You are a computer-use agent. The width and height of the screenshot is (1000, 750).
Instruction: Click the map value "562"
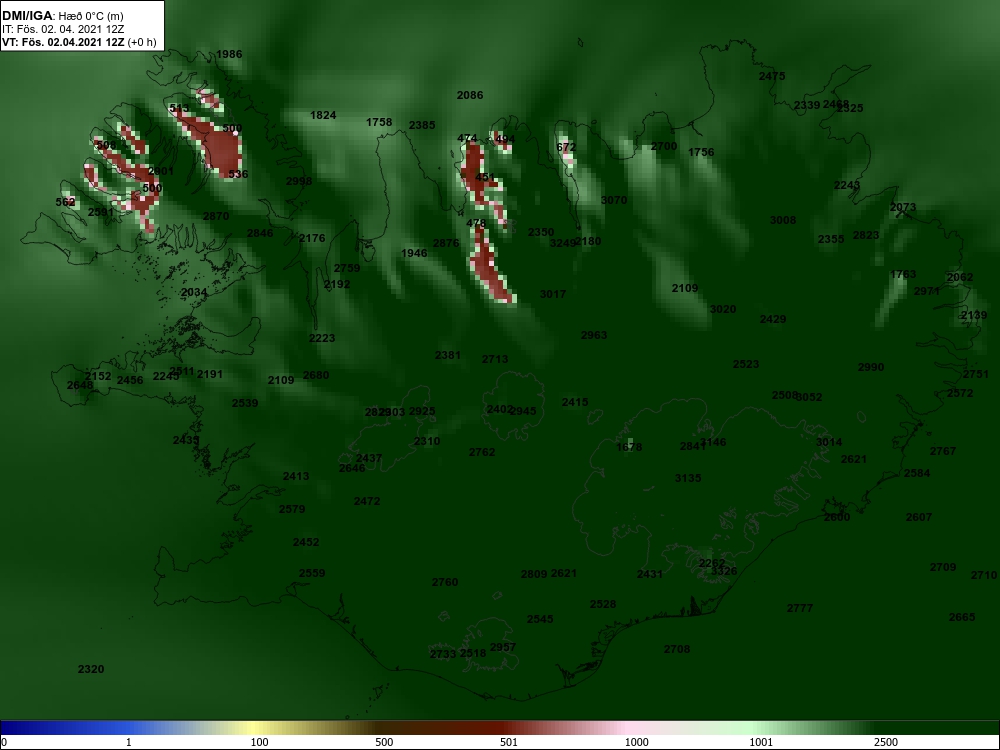(65, 202)
